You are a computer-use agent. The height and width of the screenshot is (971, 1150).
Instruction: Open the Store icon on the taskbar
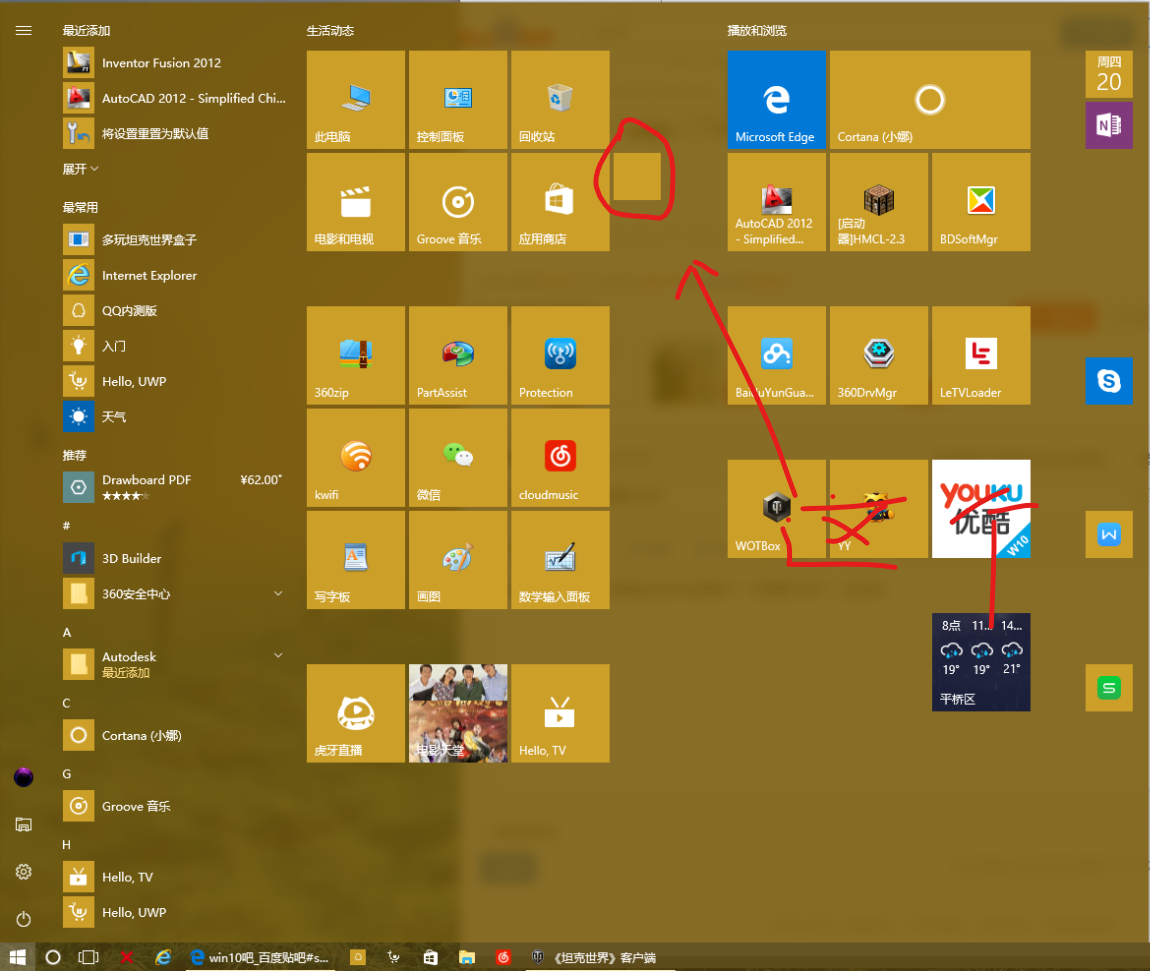431,957
